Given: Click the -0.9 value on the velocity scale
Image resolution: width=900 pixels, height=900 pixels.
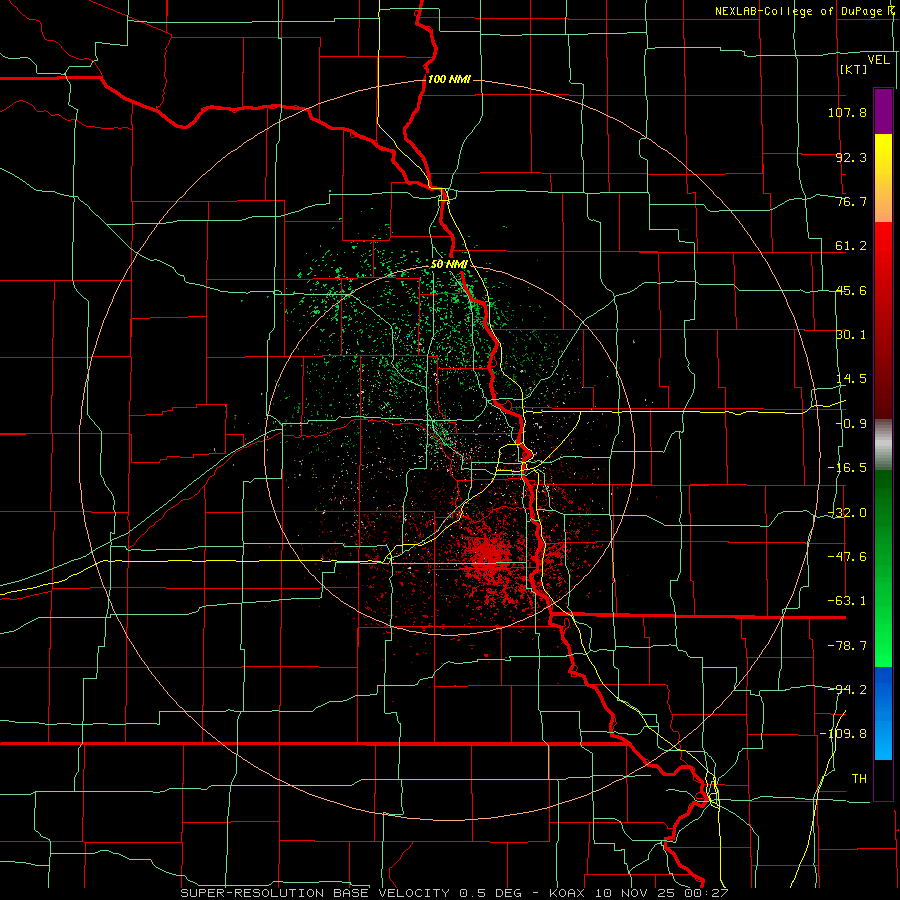Looking at the screenshot, I should (851, 424).
